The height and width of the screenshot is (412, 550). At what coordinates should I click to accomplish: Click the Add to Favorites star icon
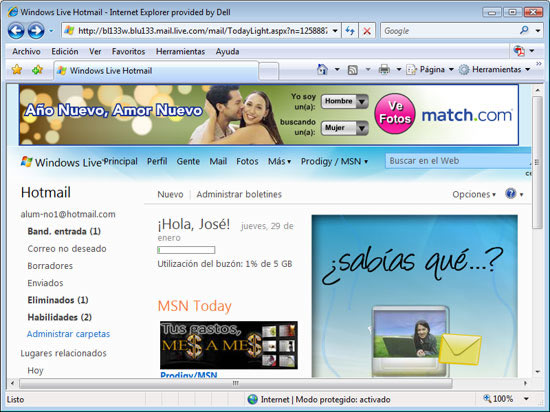tap(37, 69)
